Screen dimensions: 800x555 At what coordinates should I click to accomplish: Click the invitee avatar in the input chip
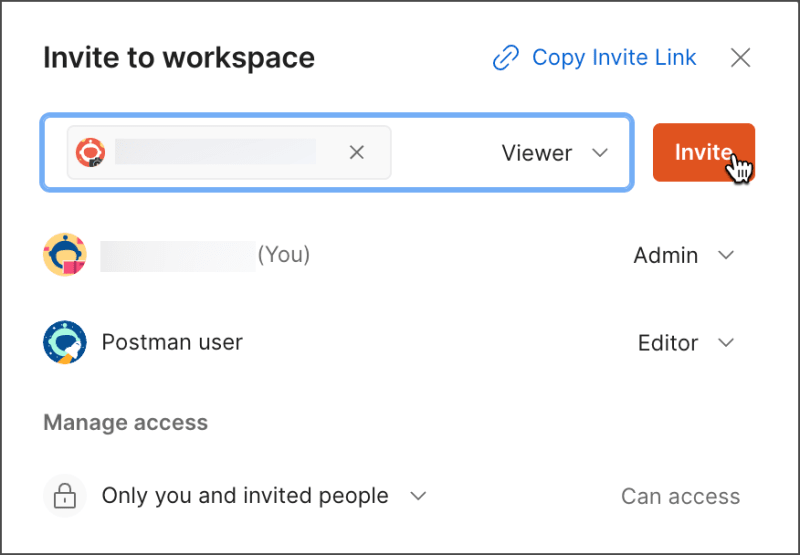pos(91,152)
